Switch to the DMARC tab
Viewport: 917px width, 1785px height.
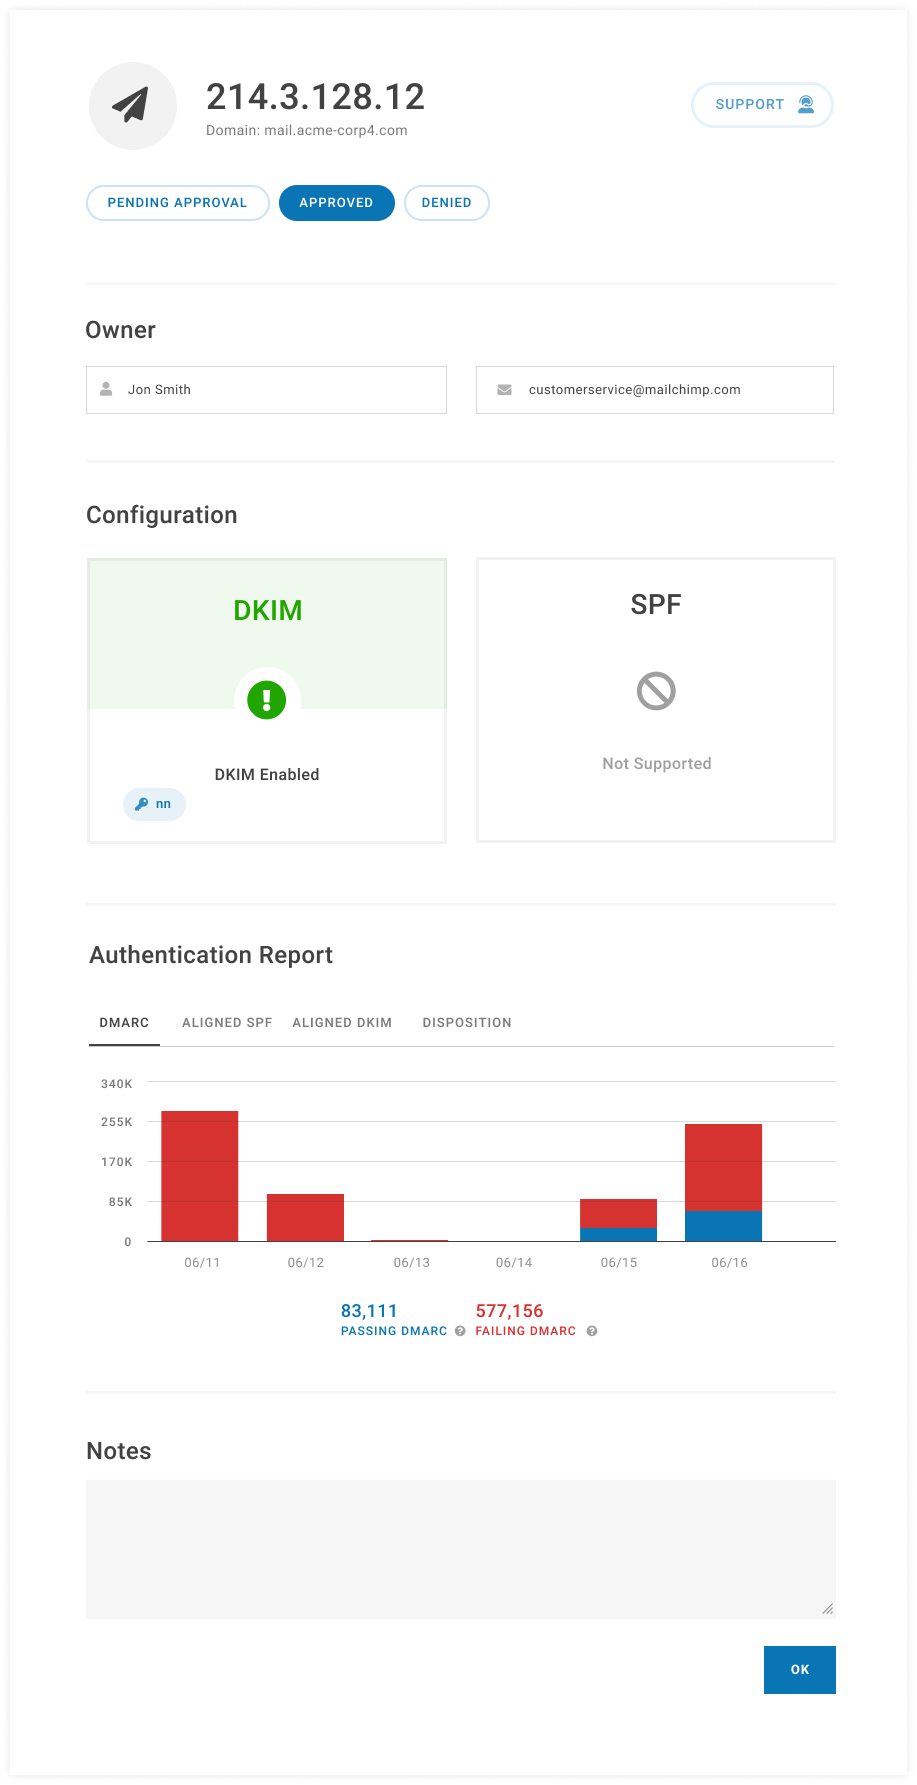124,1023
